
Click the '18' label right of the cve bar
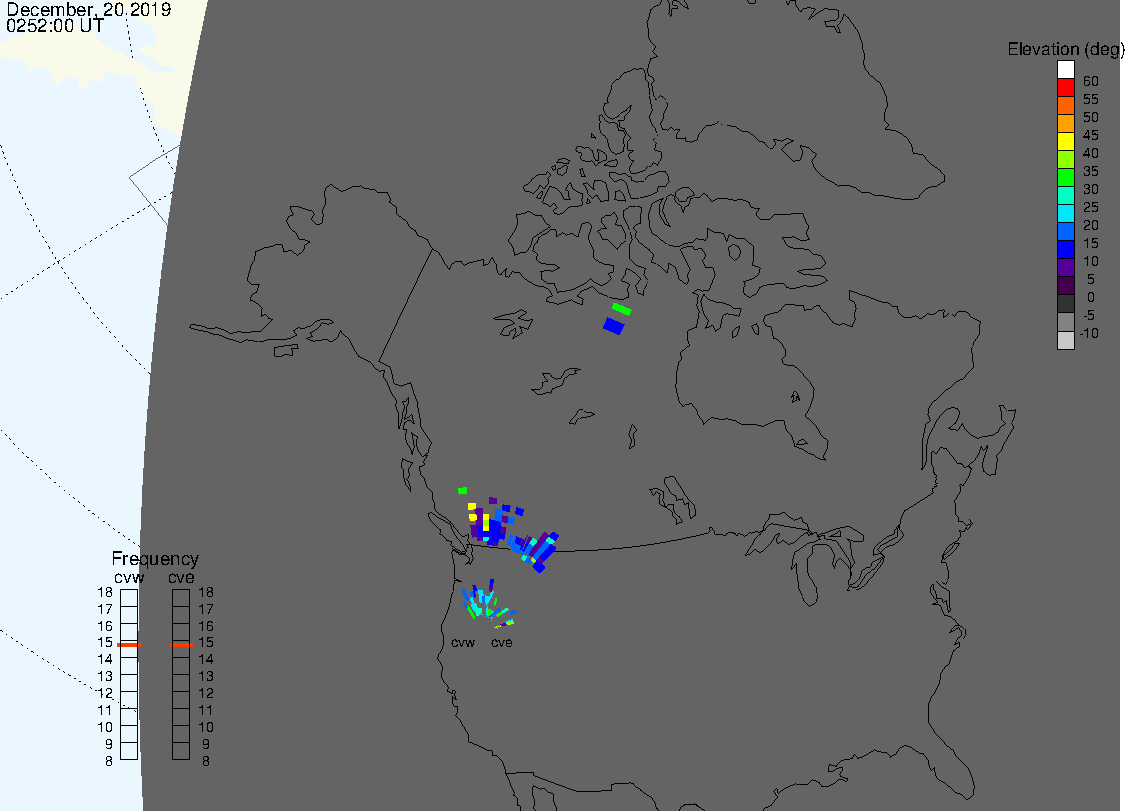(206, 593)
